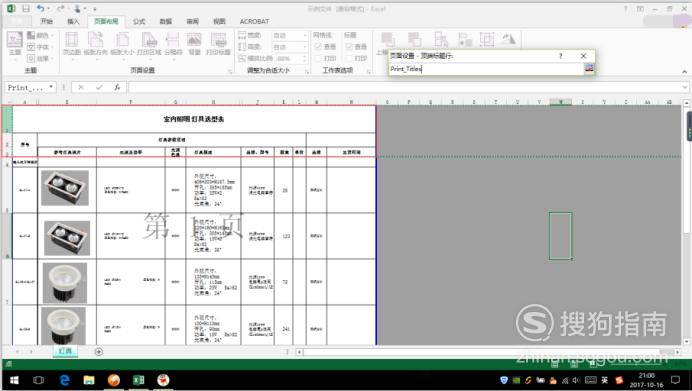Expand the formula bar with chevron
Viewport: 692px width, 391px height.
coord(685,87)
